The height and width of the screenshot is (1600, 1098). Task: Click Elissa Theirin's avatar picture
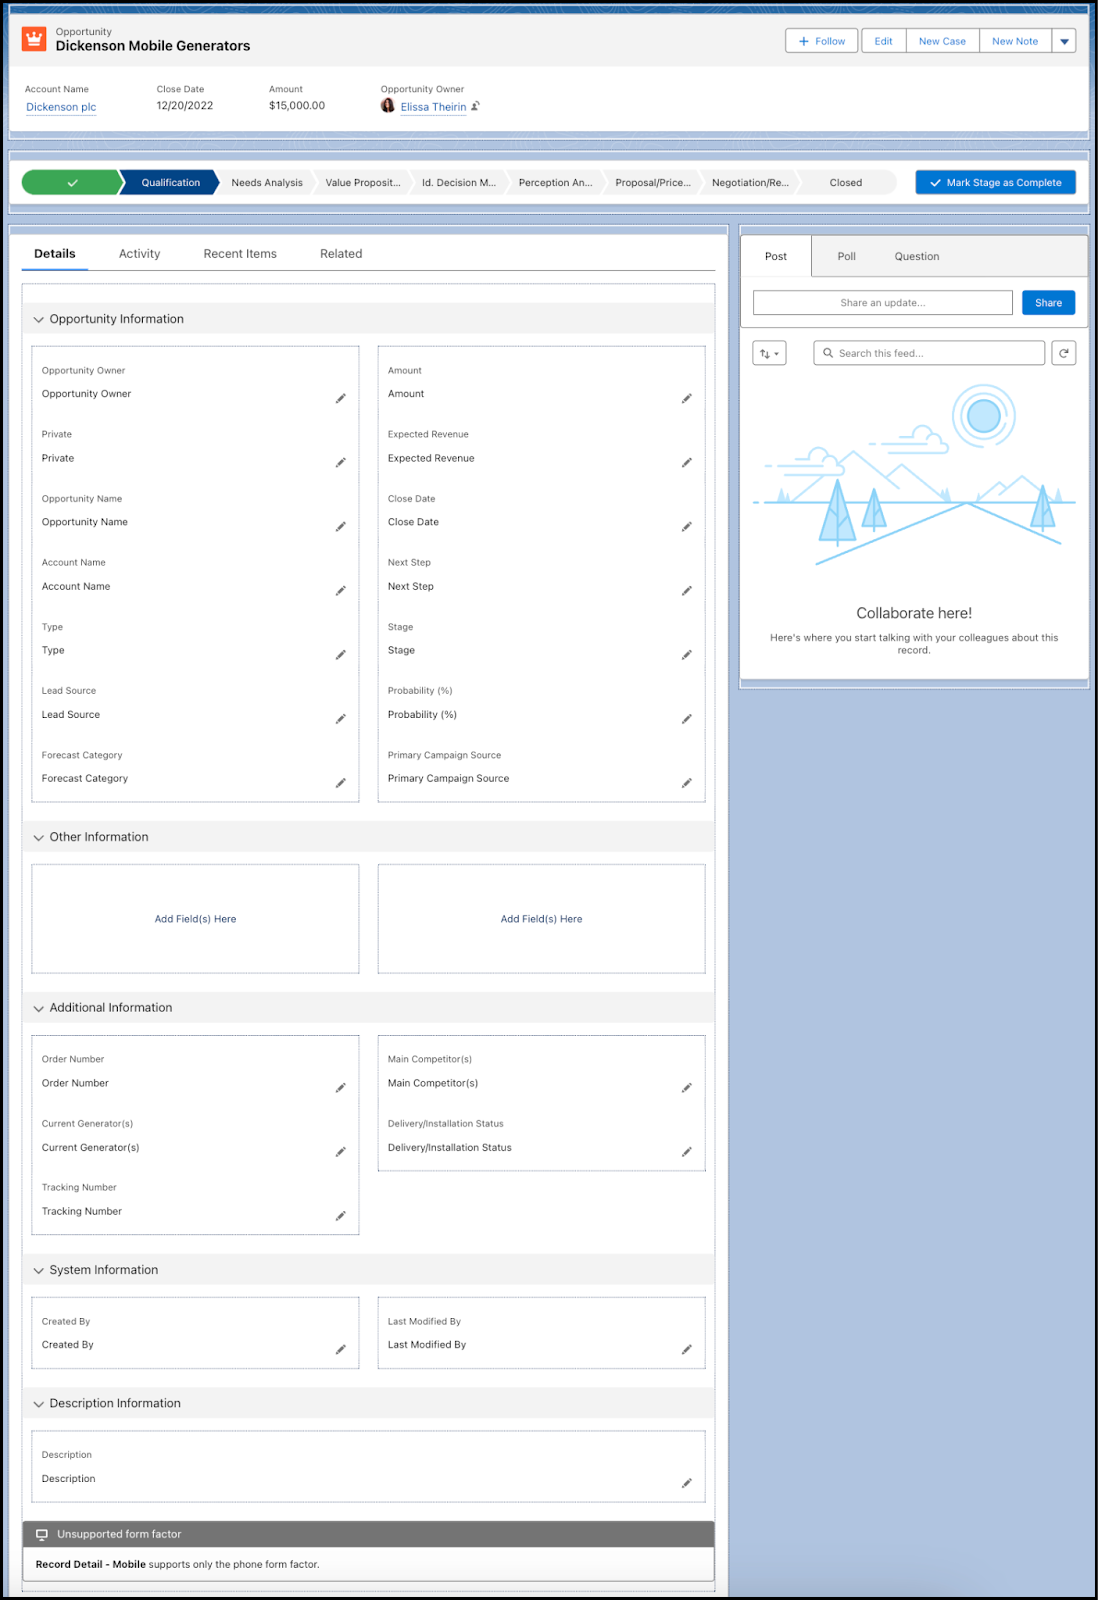(388, 105)
